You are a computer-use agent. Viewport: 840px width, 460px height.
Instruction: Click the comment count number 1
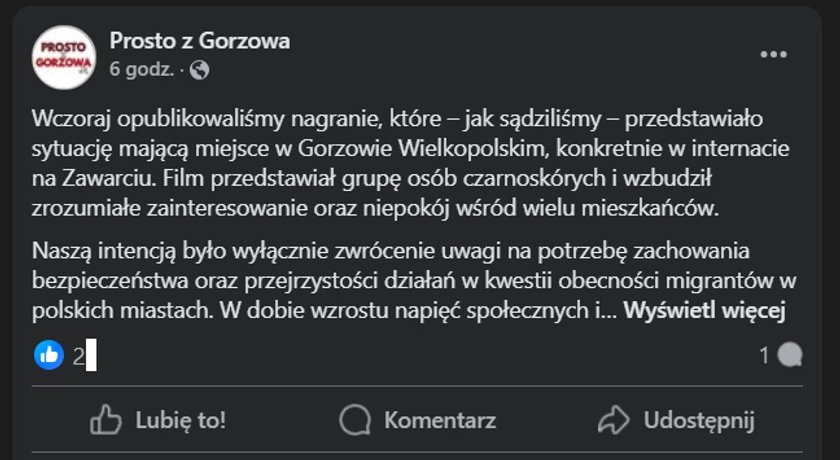pos(764,356)
